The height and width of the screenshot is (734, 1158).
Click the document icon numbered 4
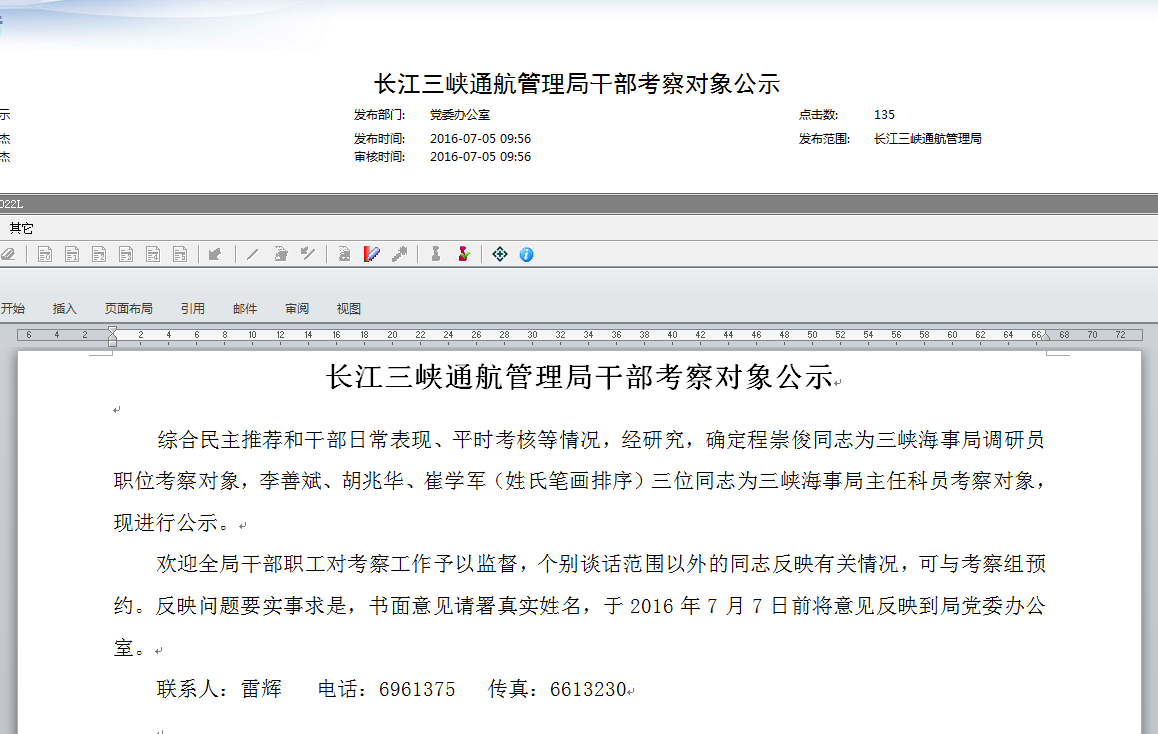click(x=153, y=255)
